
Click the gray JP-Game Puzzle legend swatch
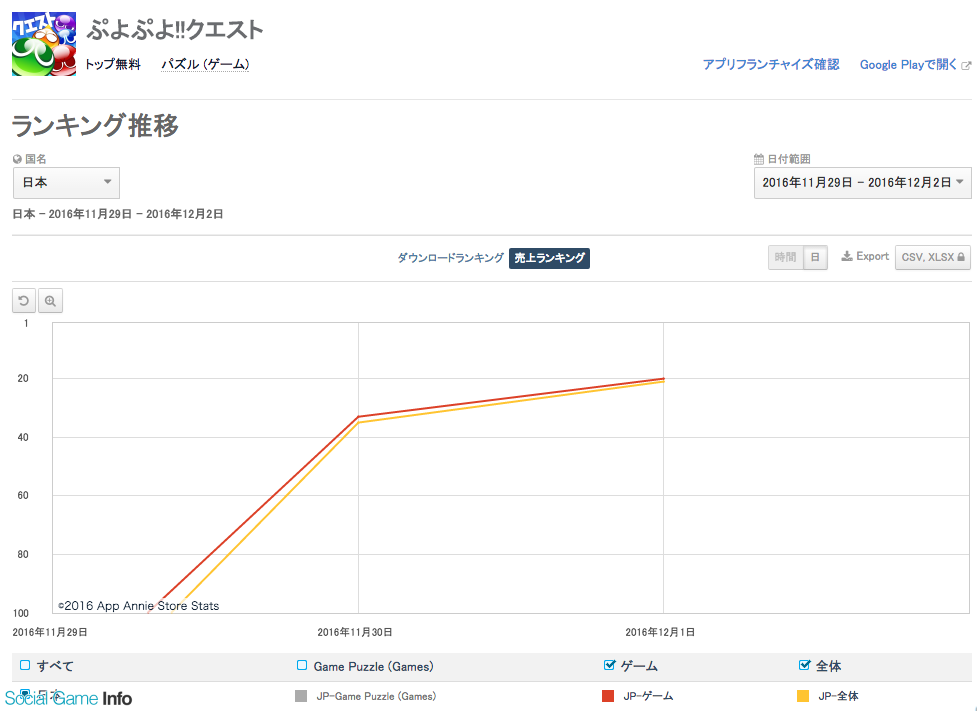301,696
